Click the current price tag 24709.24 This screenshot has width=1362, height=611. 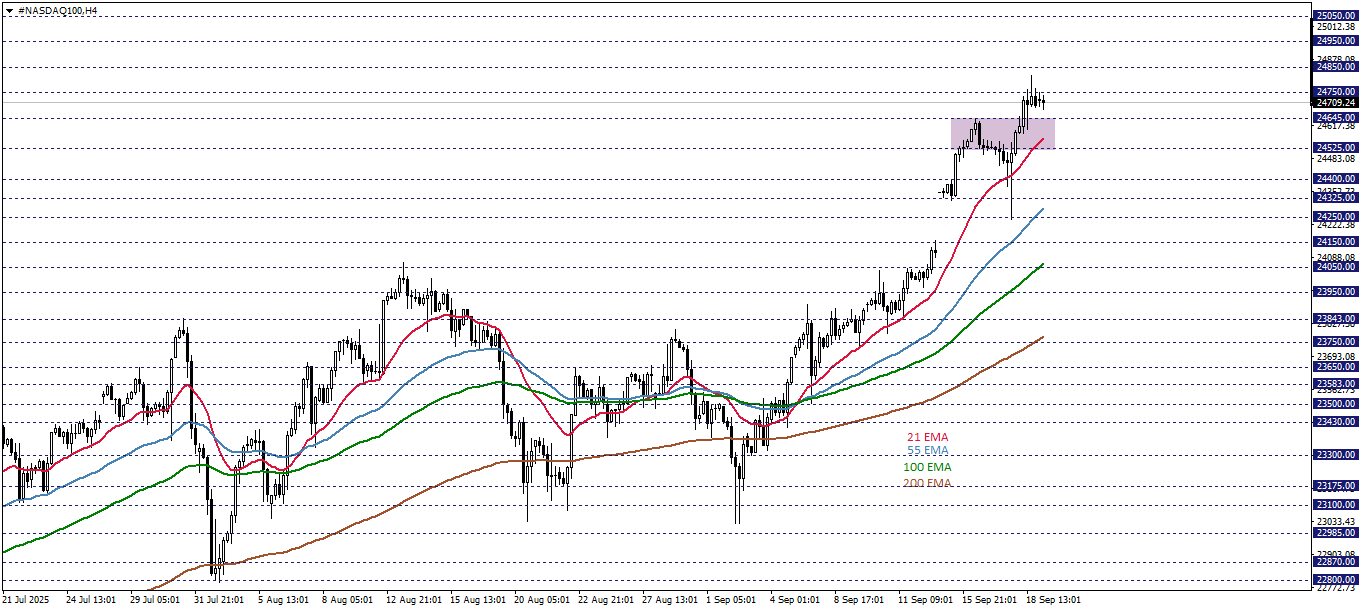pyautogui.click(x=1336, y=102)
